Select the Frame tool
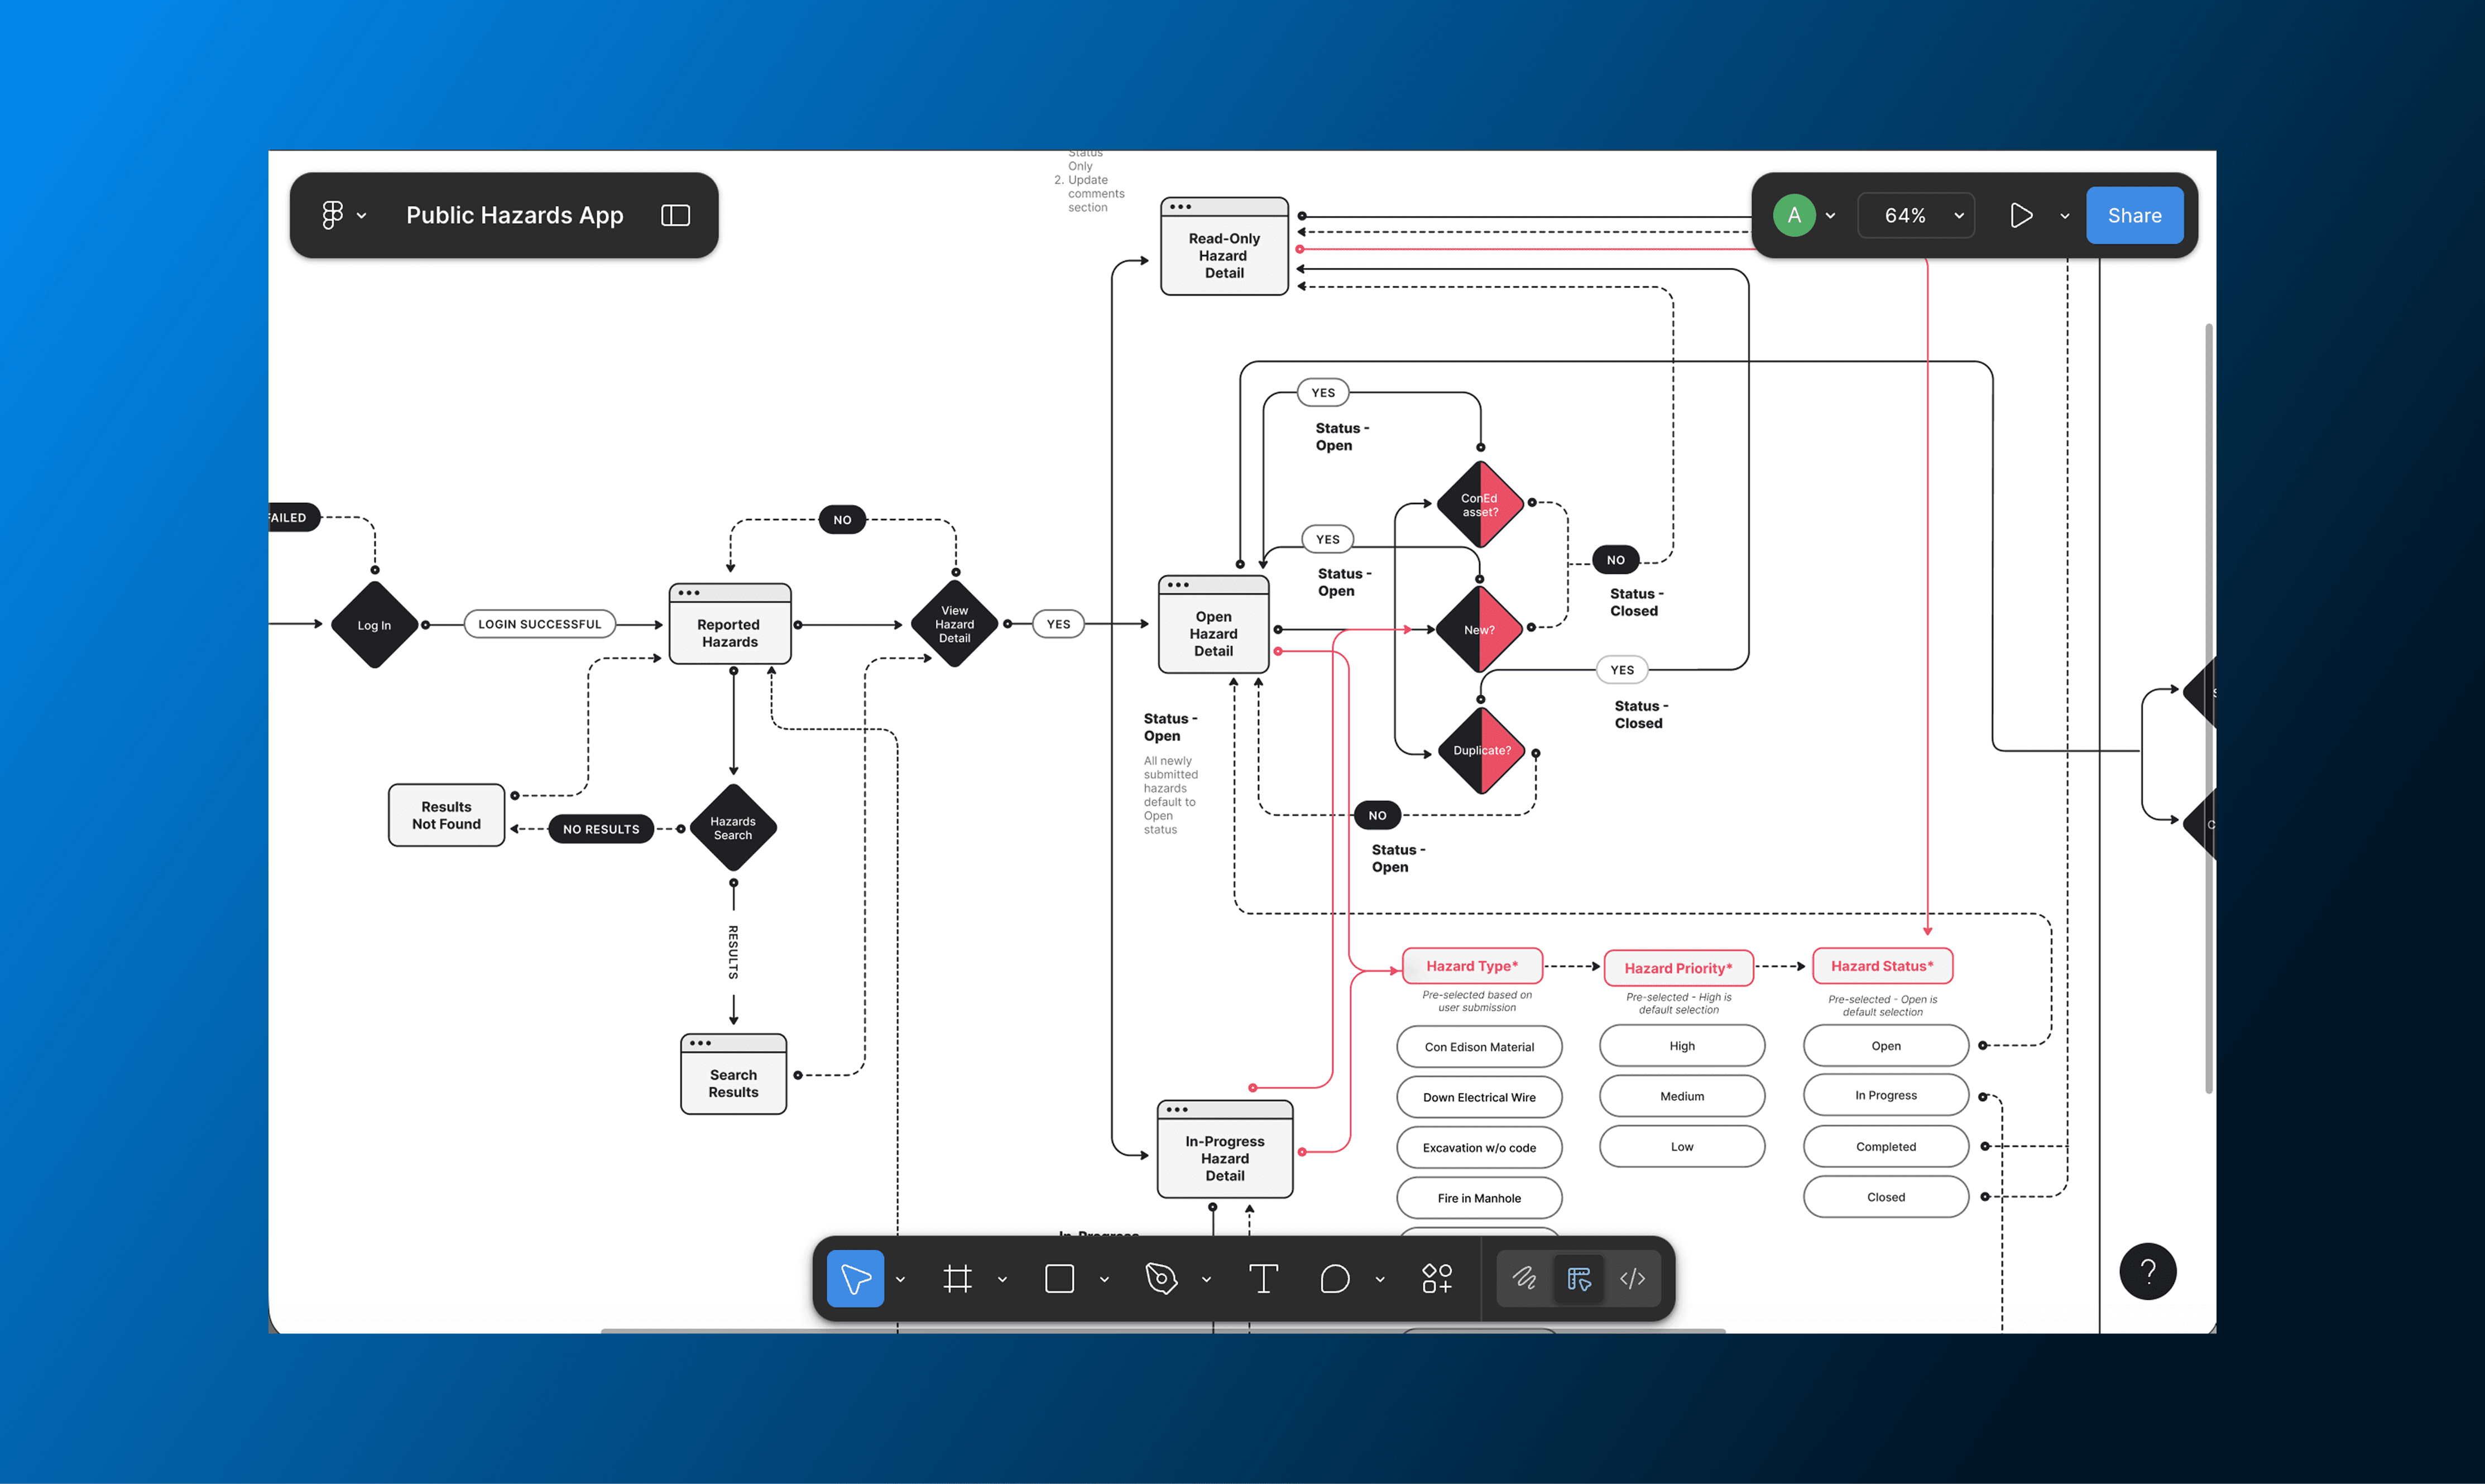The image size is (2485, 1484). pos(958,1277)
